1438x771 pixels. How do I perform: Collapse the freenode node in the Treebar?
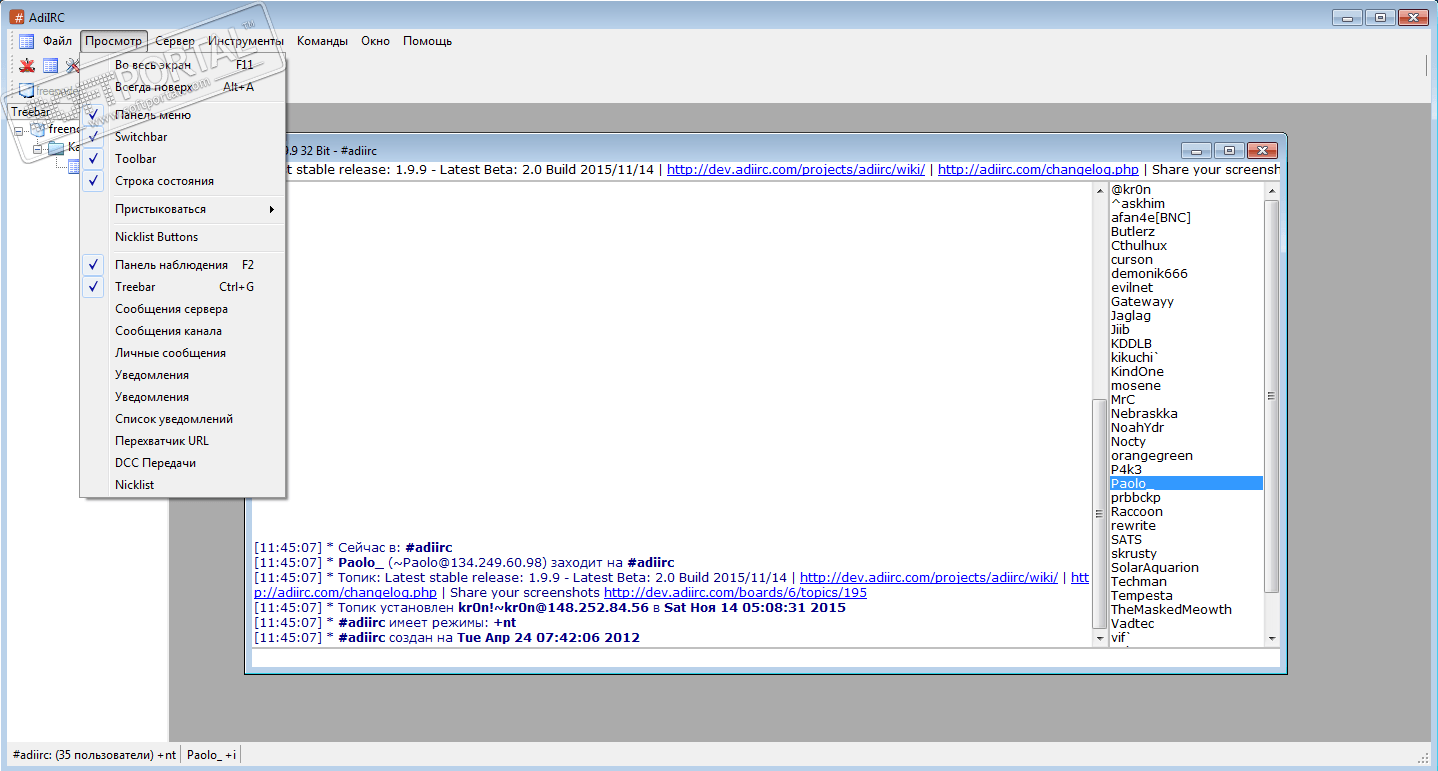point(19,129)
